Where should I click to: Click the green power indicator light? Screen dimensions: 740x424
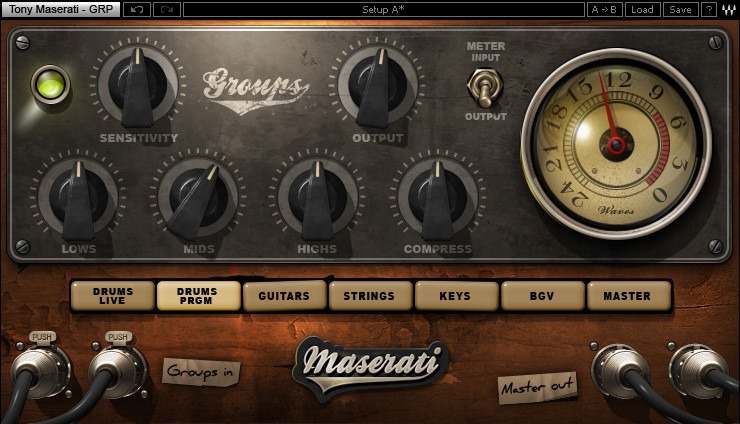coord(50,85)
